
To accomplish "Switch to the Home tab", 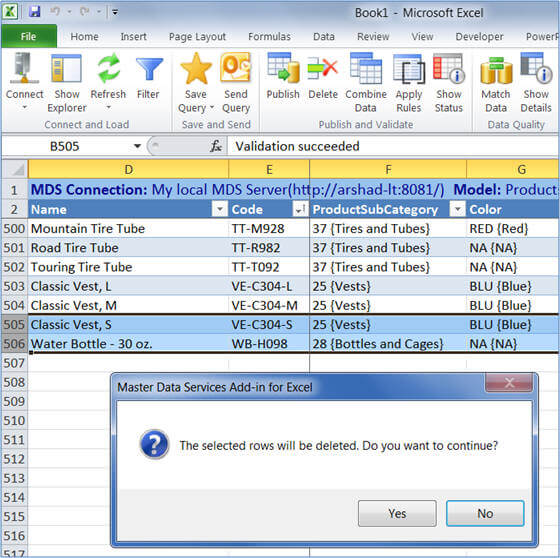I will pyautogui.click(x=84, y=36).
